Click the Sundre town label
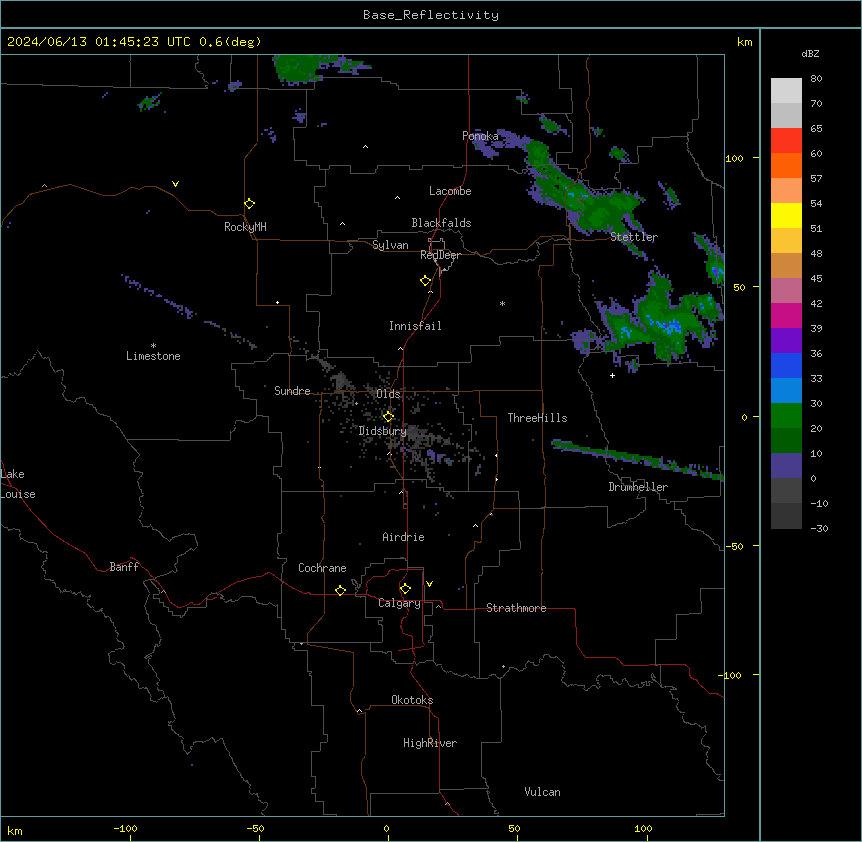This screenshot has width=862, height=842. [292, 391]
